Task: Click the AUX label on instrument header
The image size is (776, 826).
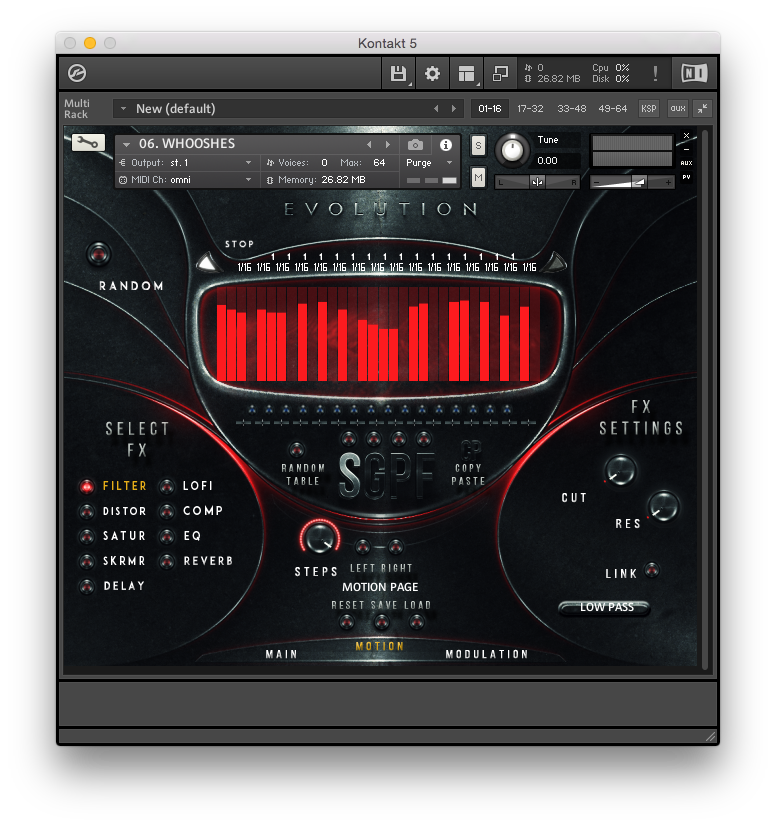Action: (x=686, y=163)
